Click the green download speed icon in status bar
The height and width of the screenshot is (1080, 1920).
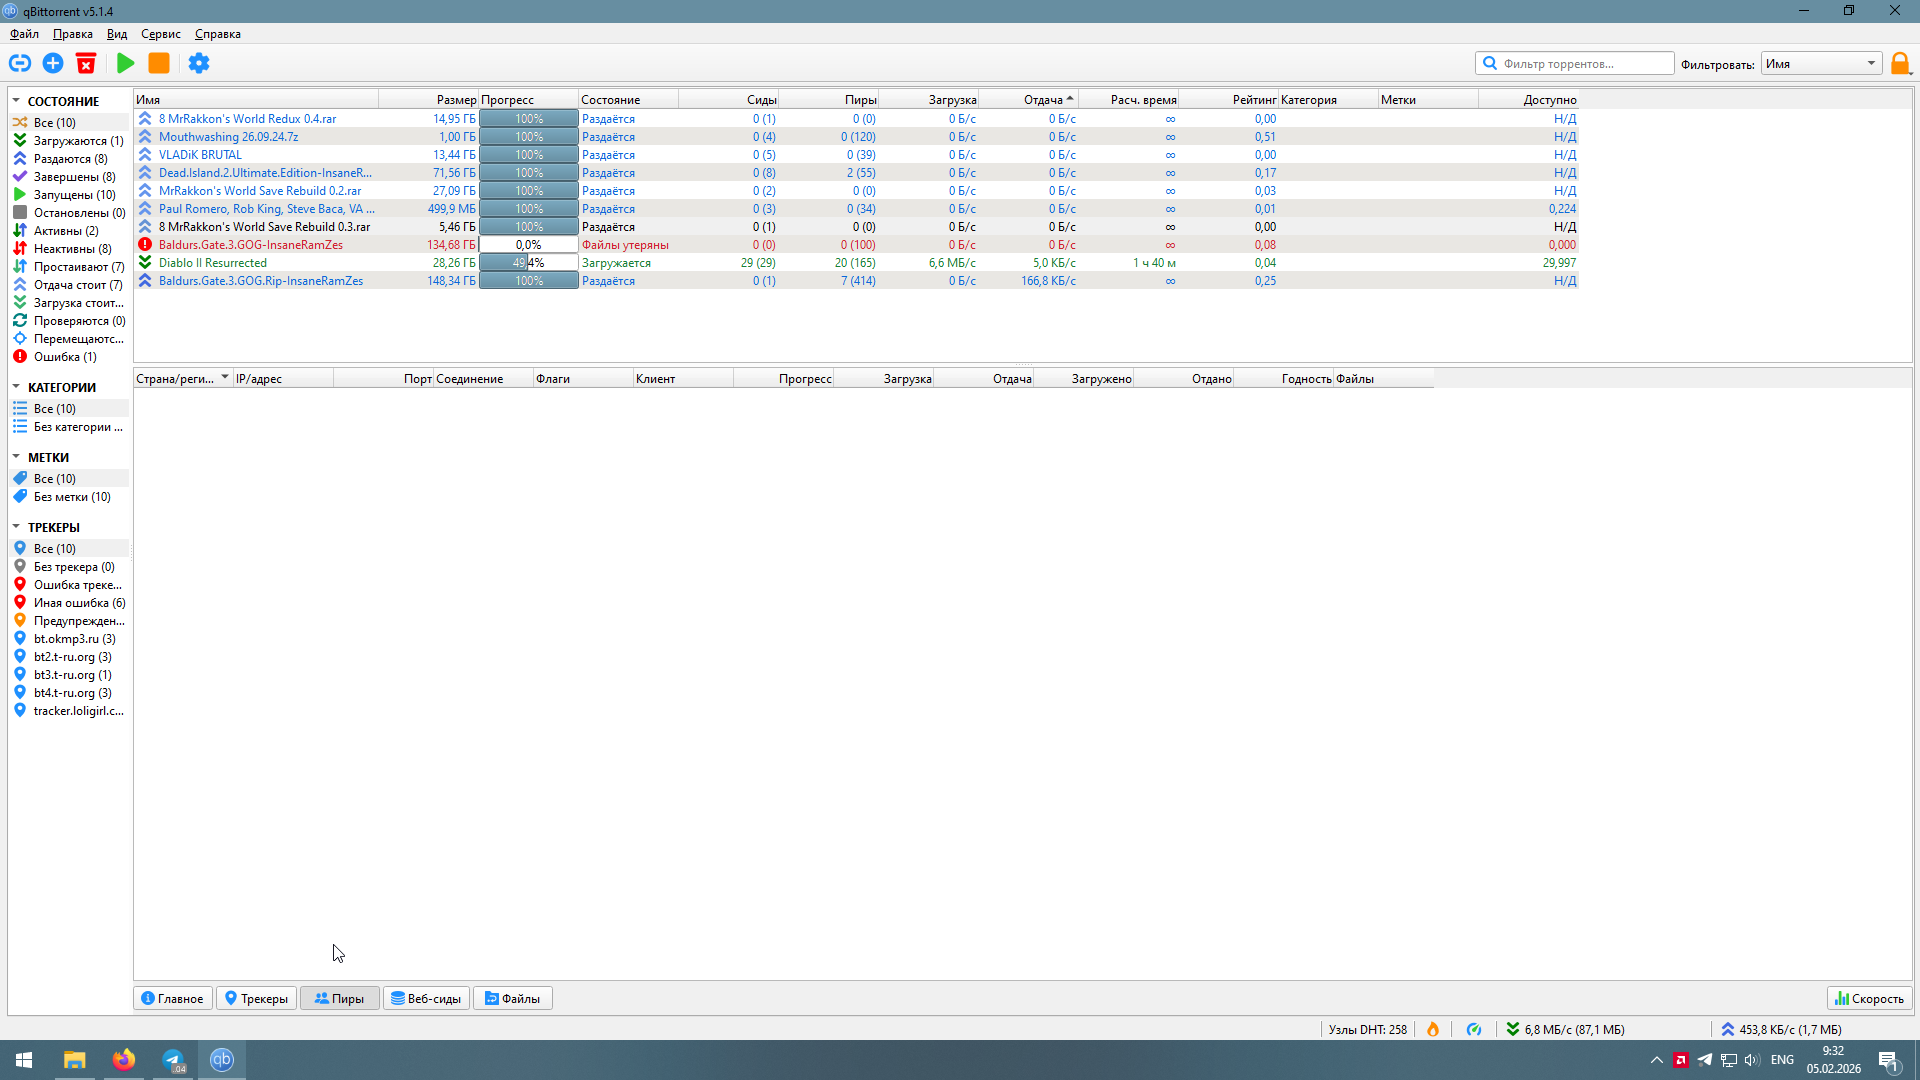click(1513, 1029)
